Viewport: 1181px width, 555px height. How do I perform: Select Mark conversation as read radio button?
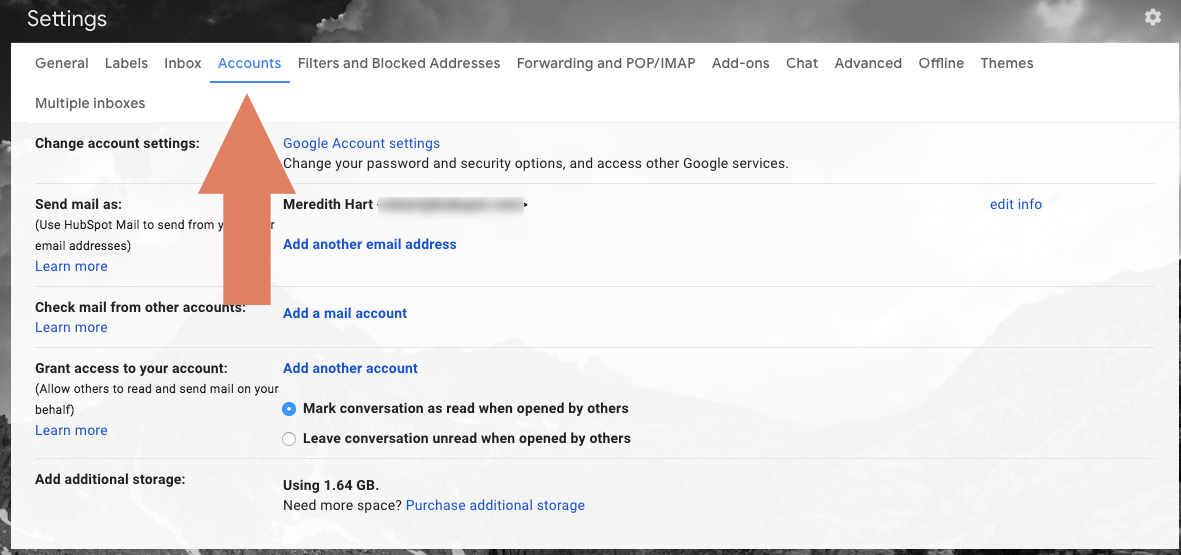pyautogui.click(x=290, y=409)
